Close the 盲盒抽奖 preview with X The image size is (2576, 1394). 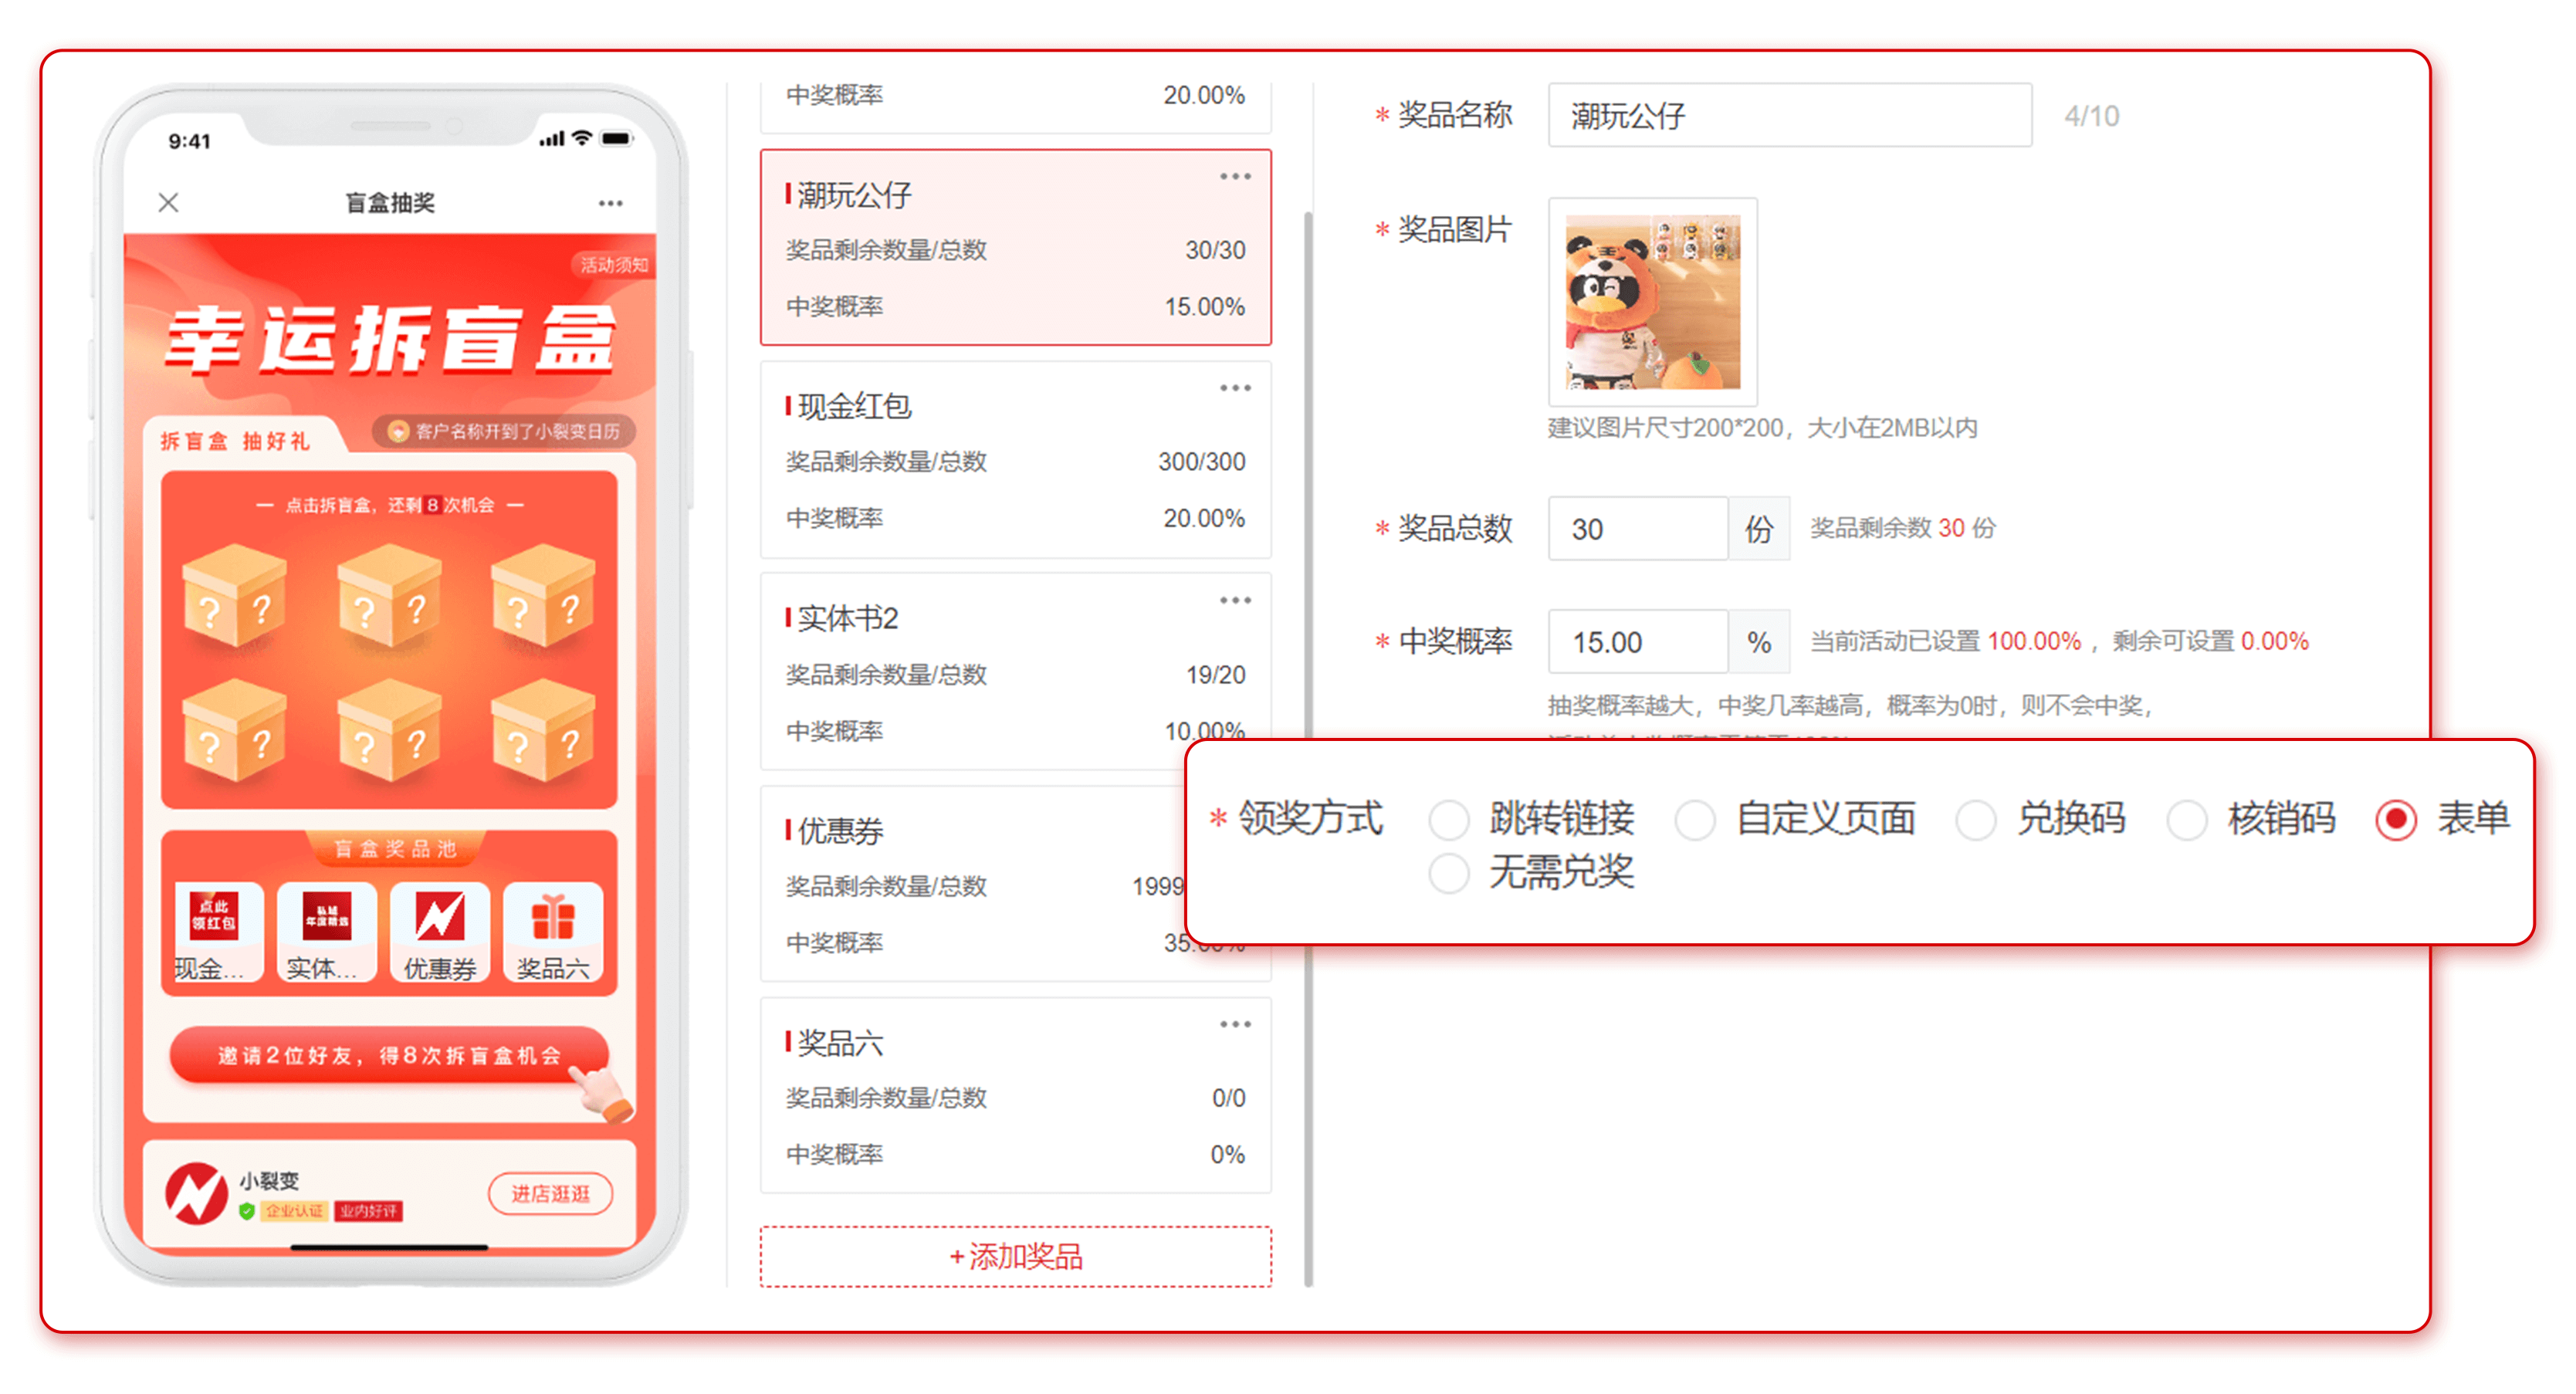[x=168, y=202]
